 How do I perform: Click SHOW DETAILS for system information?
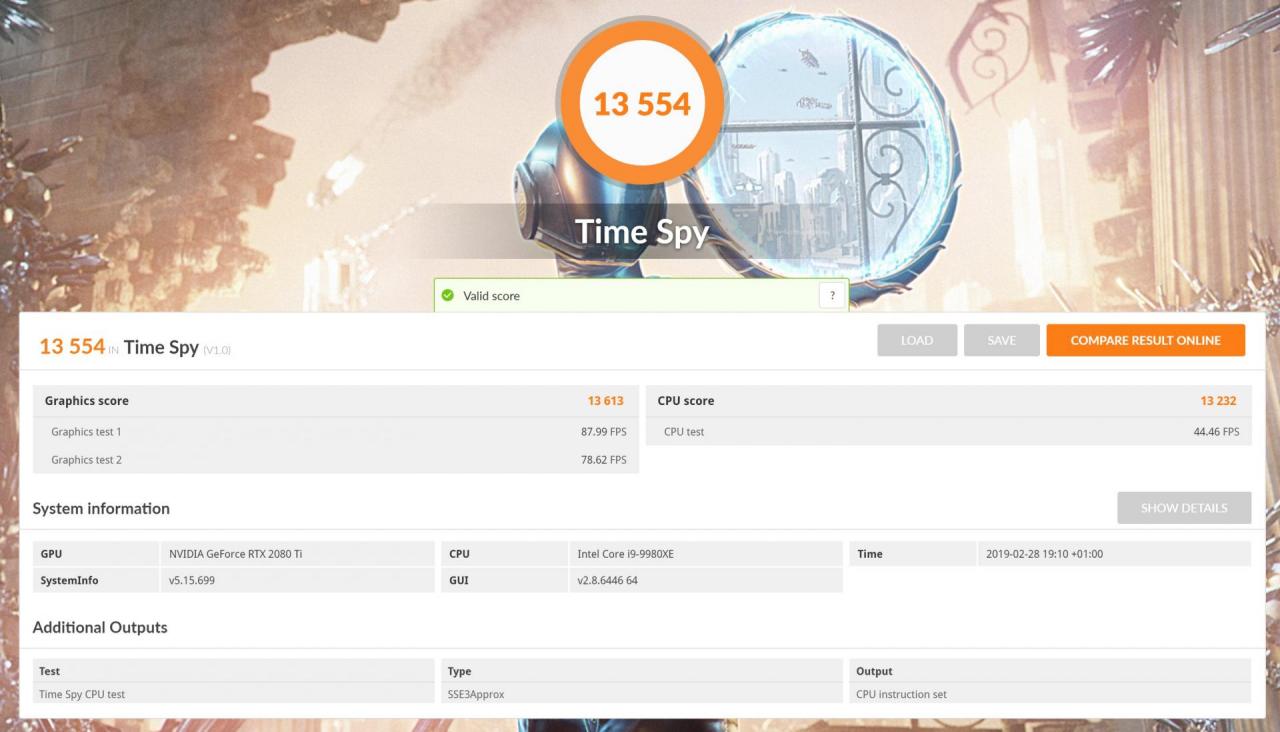(1184, 508)
